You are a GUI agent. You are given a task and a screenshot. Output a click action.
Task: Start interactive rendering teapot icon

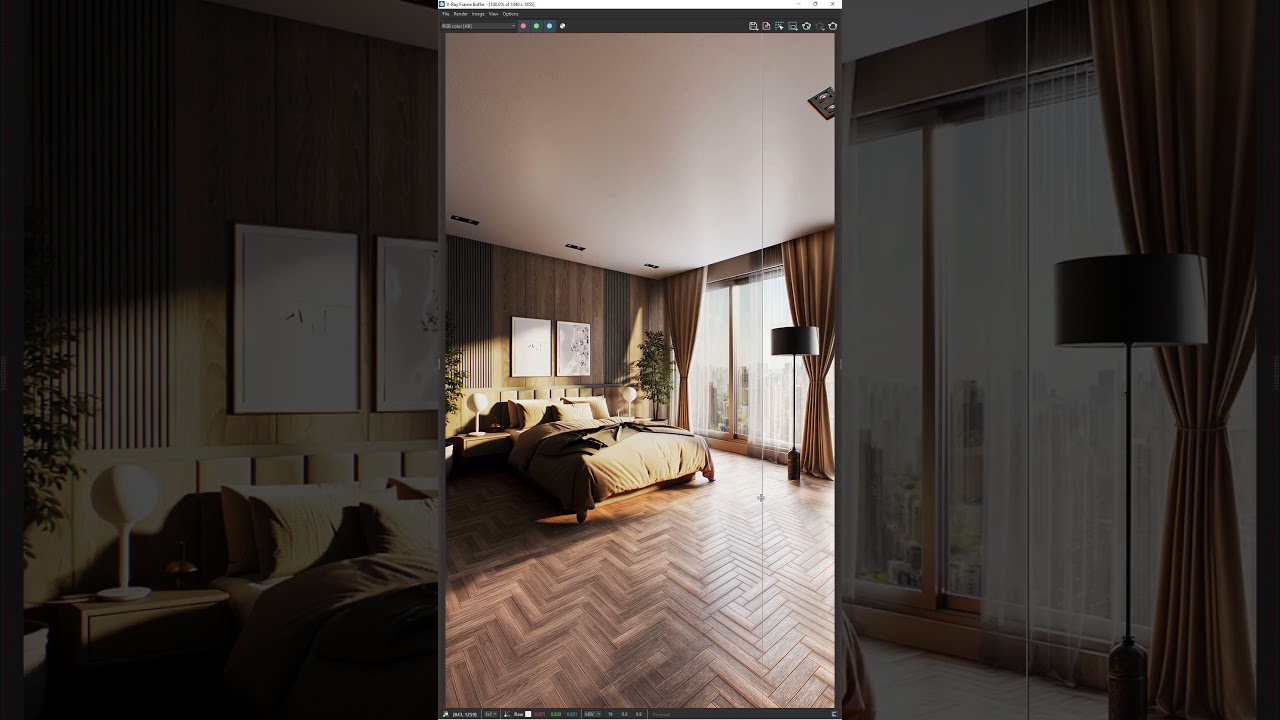coord(806,26)
